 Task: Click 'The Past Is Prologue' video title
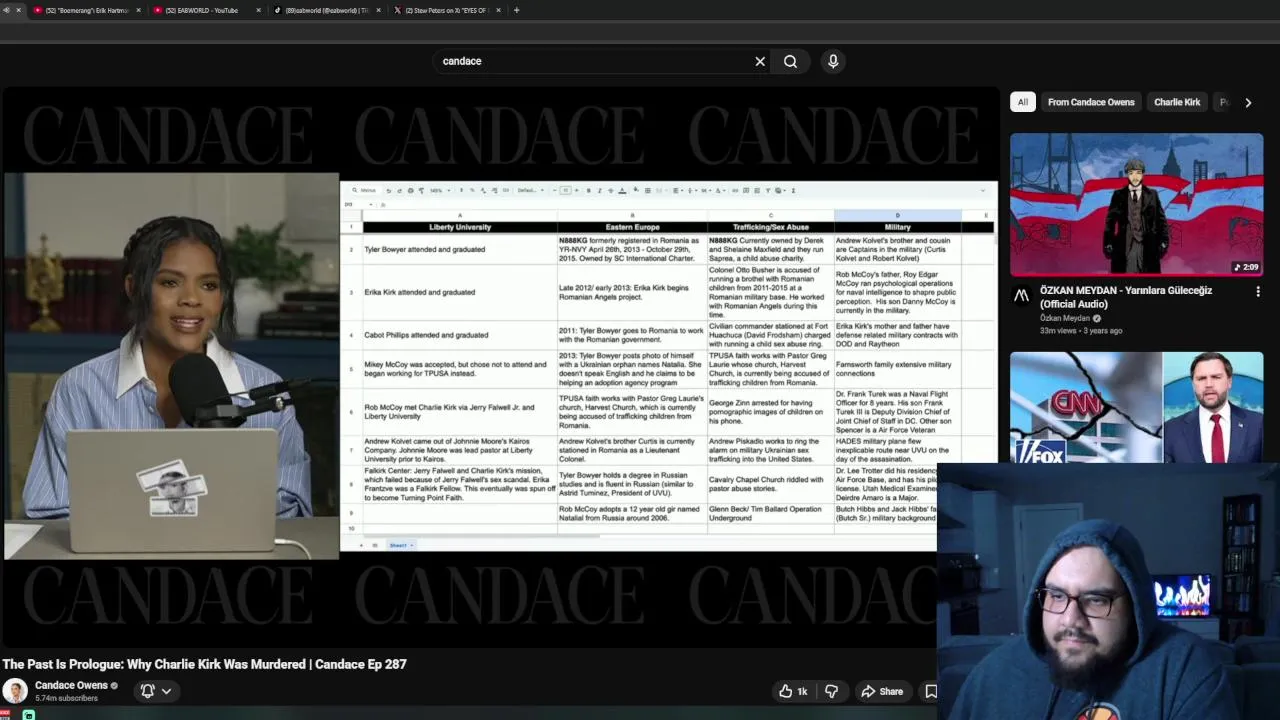tap(204, 664)
